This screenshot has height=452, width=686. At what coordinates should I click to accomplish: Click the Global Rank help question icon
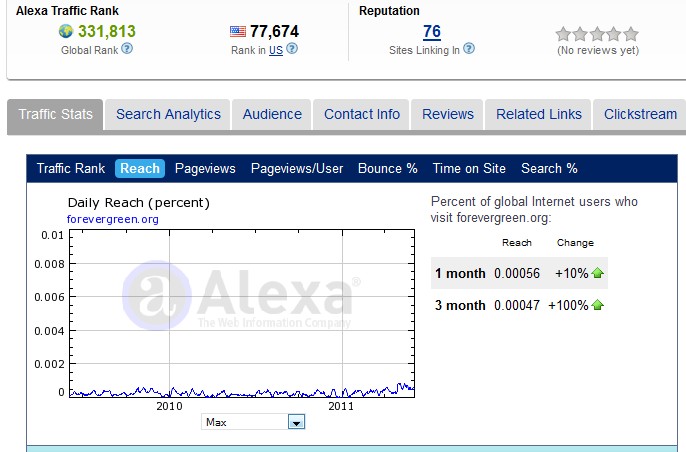(127, 49)
